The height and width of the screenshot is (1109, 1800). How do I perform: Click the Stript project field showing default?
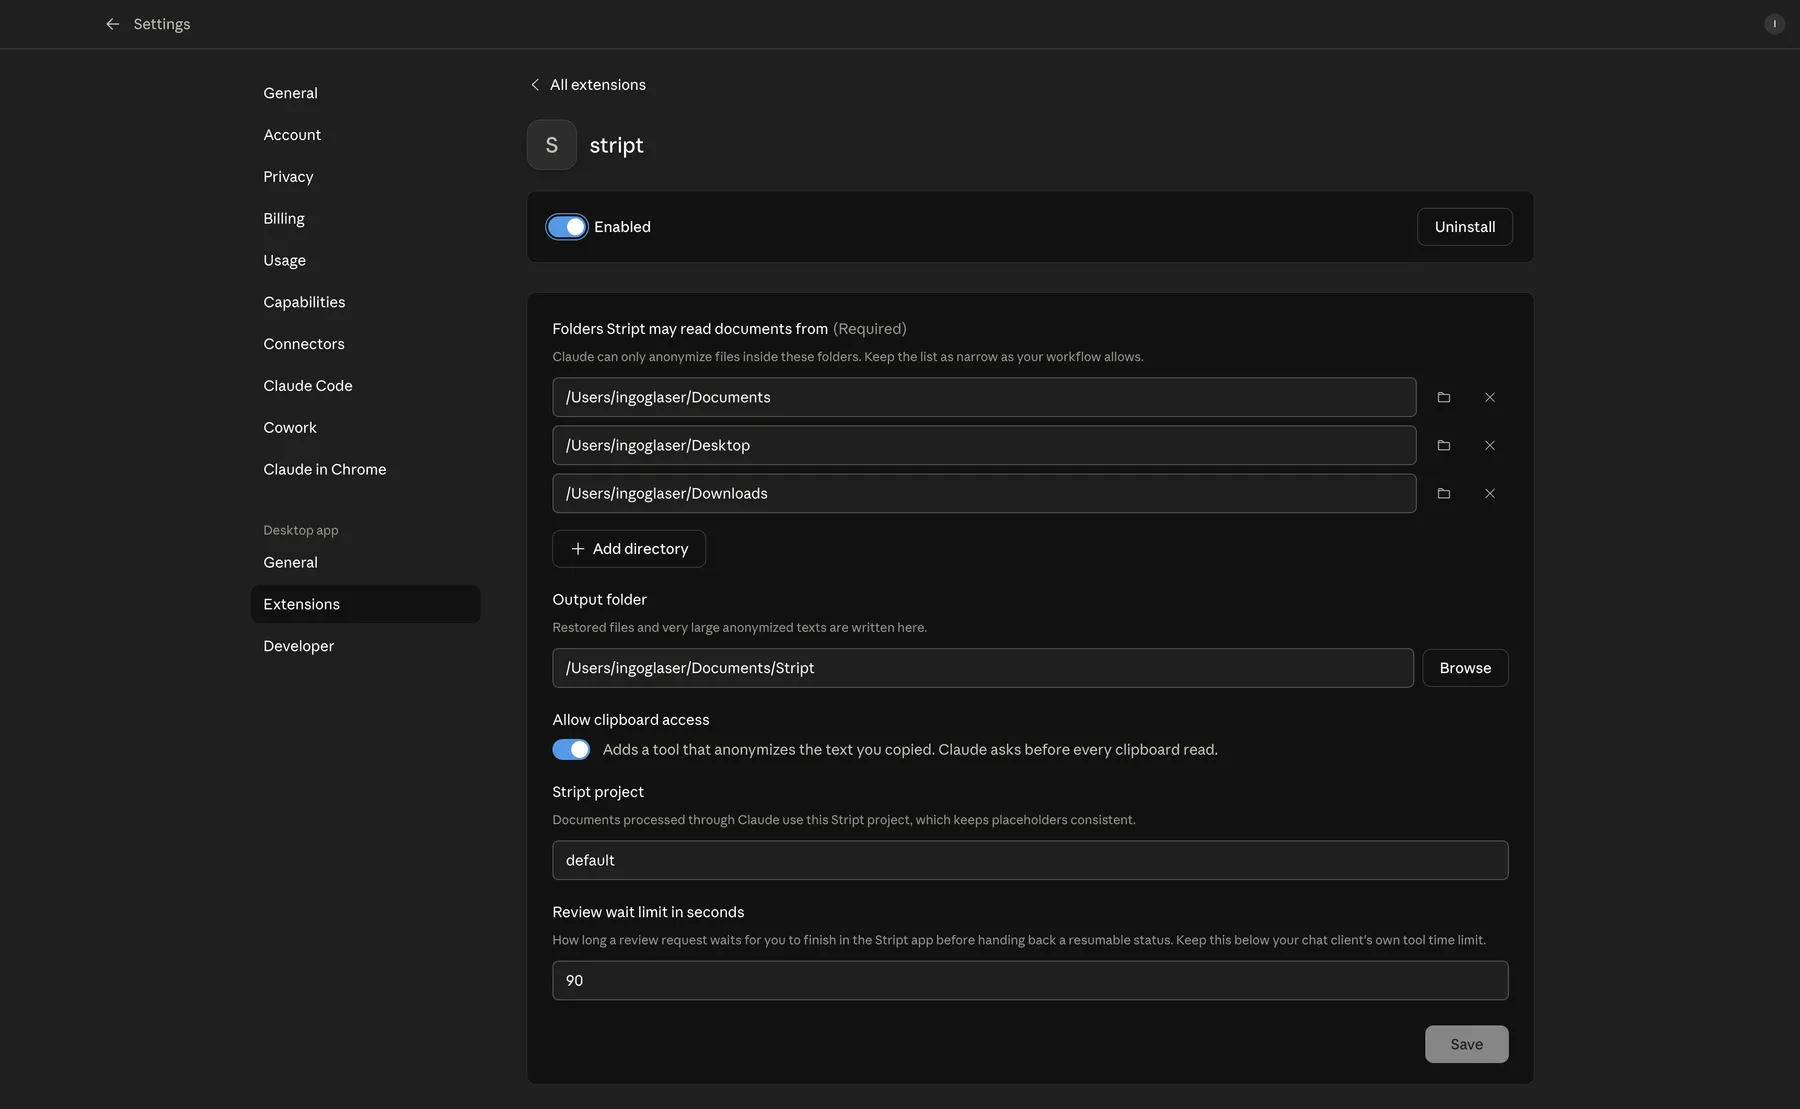pos(1030,860)
